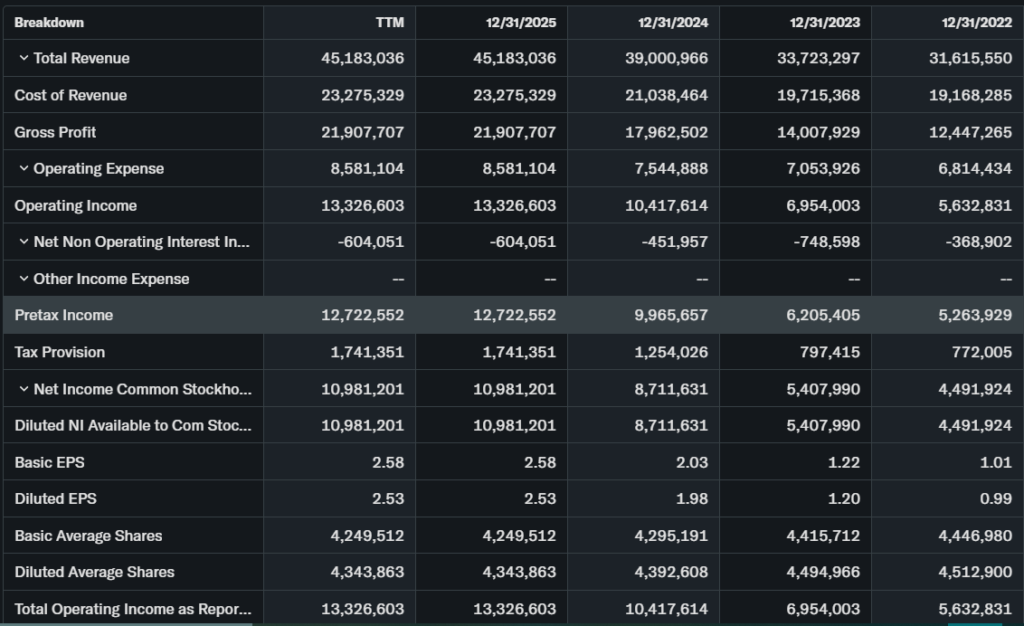Click the Basic EPS row label

coord(49,462)
